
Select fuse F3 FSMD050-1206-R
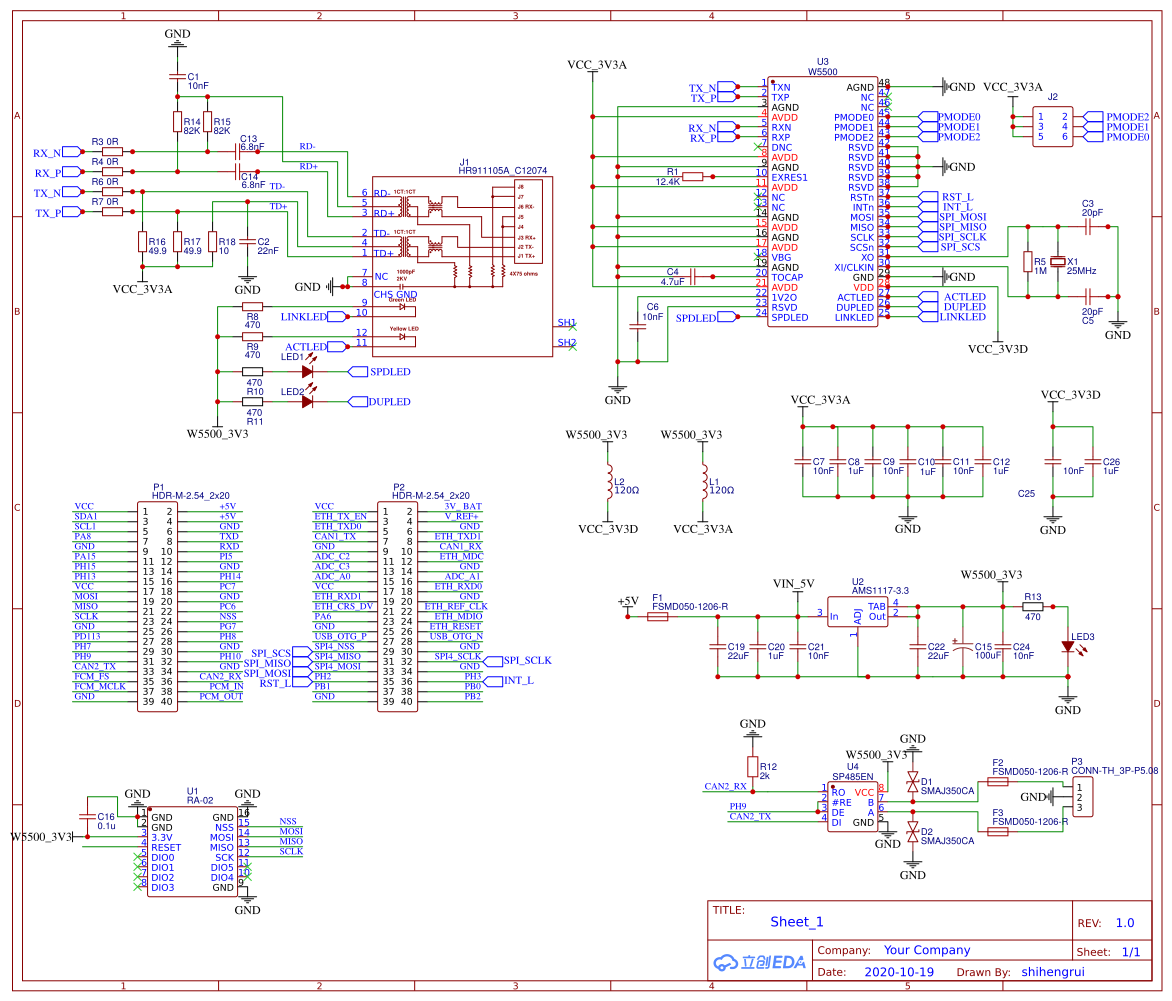point(998,831)
